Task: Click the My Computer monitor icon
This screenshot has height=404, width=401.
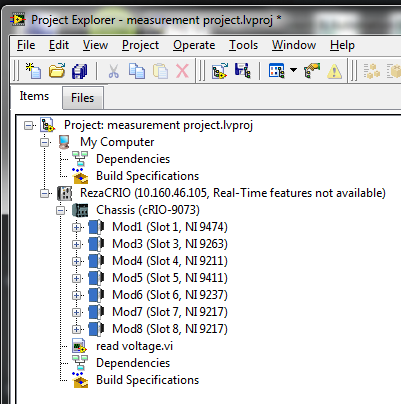Action: pyautogui.click(x=64, y=142)
